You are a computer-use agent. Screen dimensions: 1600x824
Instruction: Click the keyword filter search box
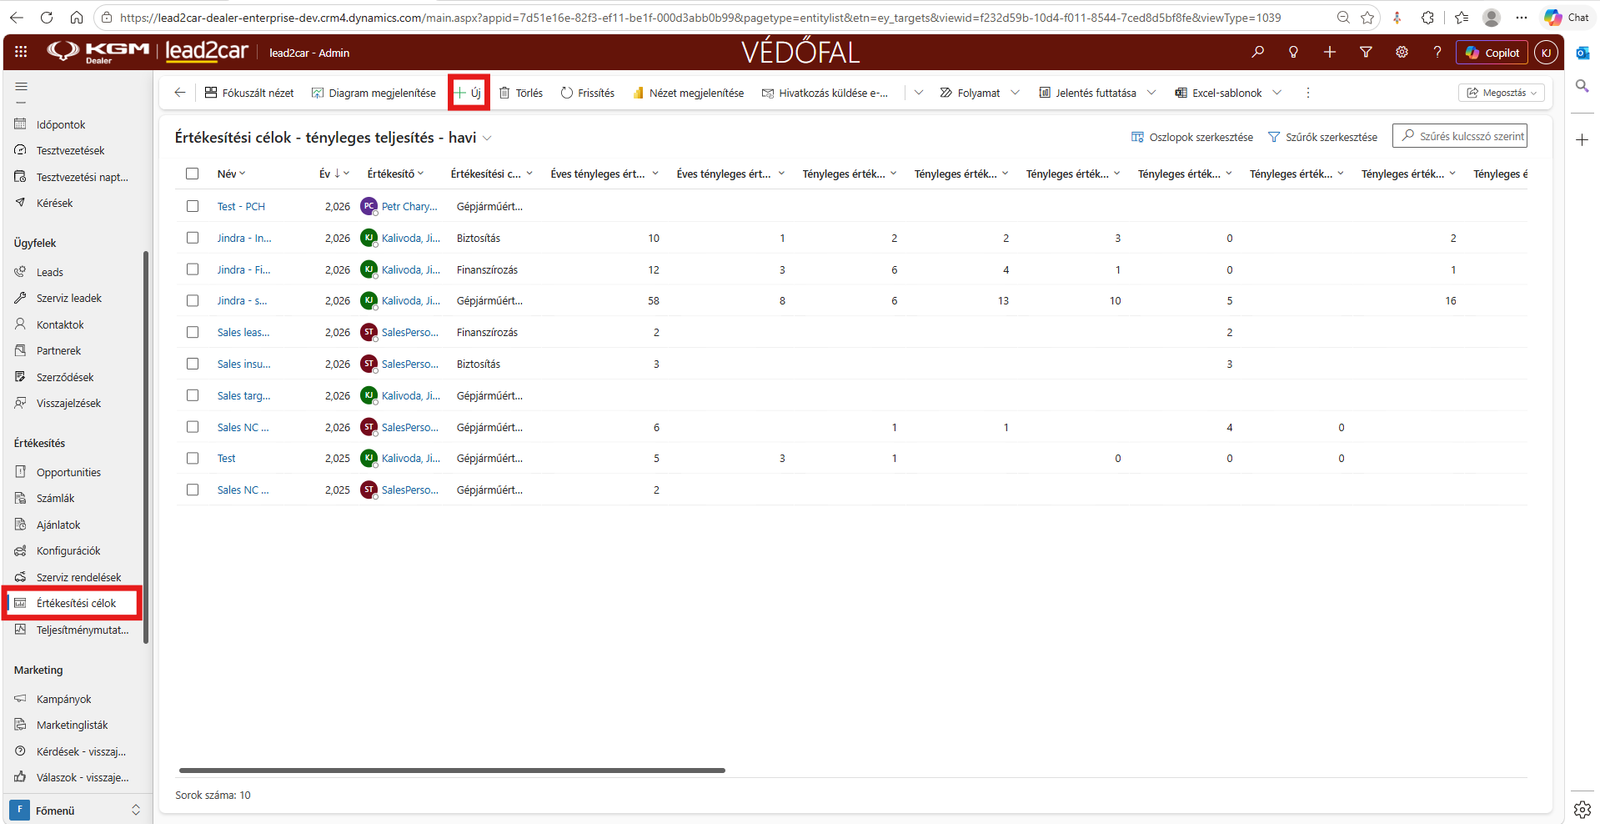(x=1460, y=136)
